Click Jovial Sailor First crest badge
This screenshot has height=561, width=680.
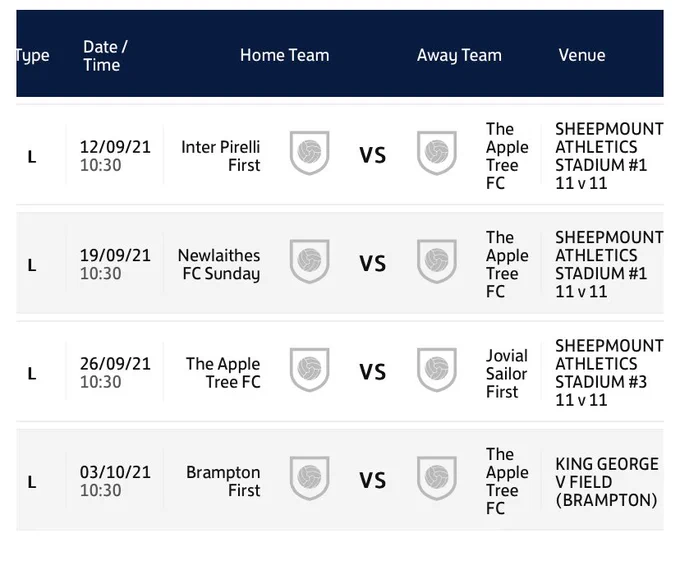[436, 370]
